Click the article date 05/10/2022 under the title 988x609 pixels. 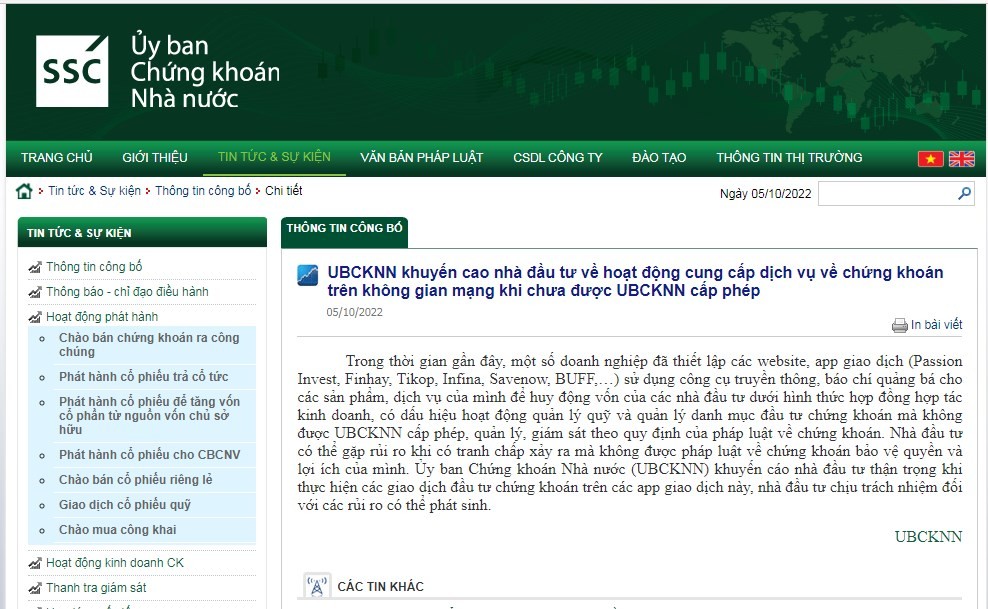point(354,312)
